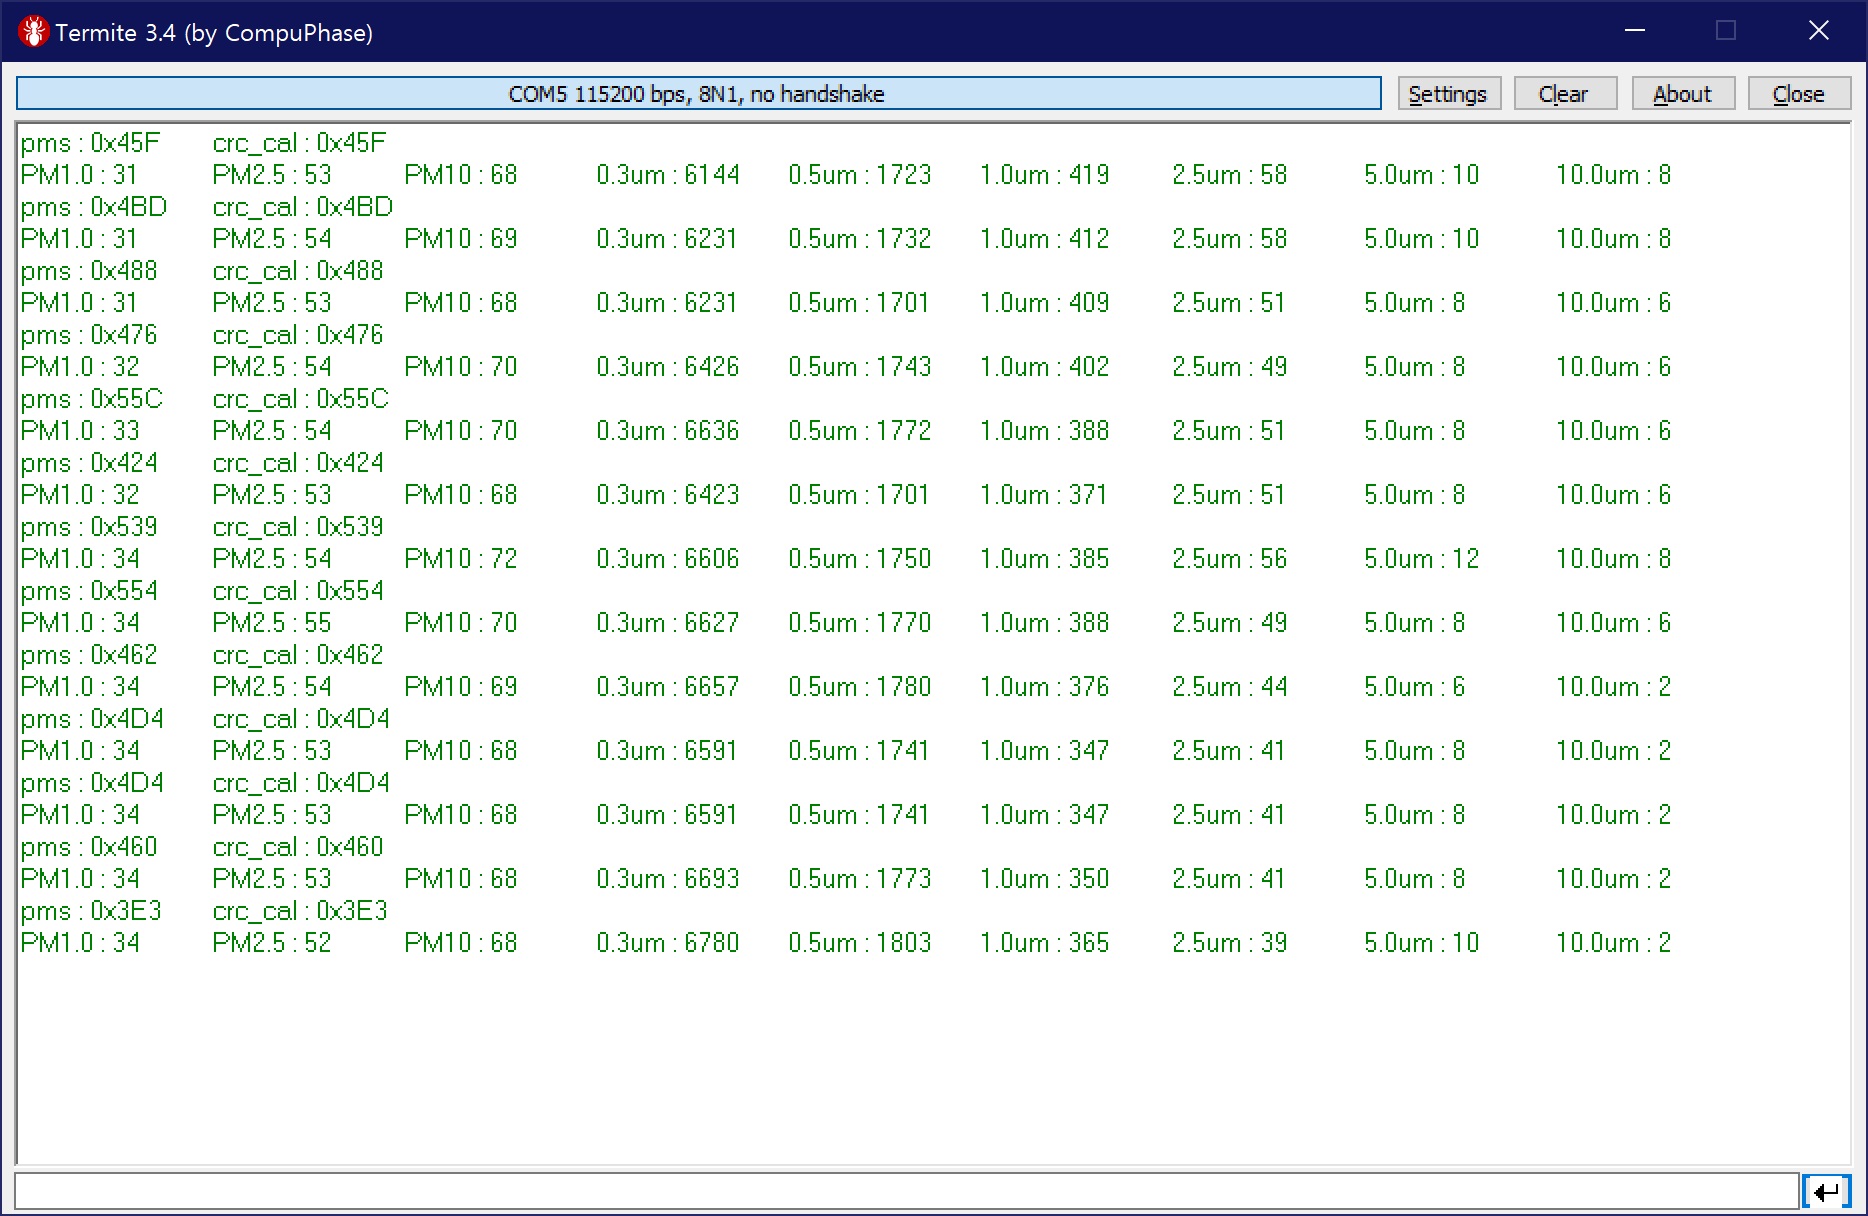
Task: Click text 'crc_cal : 0x45F'
Action: pyautogui.click(x=299, y=143)
